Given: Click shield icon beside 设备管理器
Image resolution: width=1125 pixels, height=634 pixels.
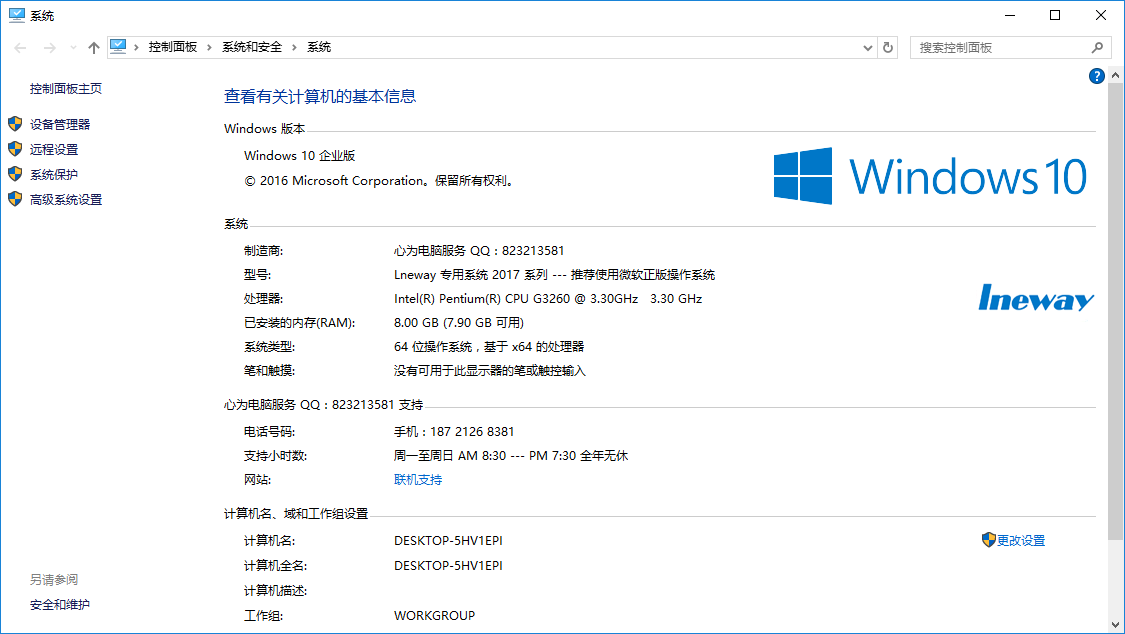Looking at the screenshot, I should 15,124.
